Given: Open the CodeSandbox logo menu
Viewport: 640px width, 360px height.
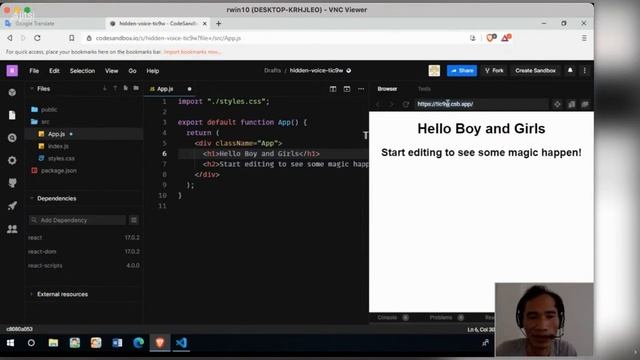Looking at the screenshot, I should pyautogui.click(x=12, y=71).
